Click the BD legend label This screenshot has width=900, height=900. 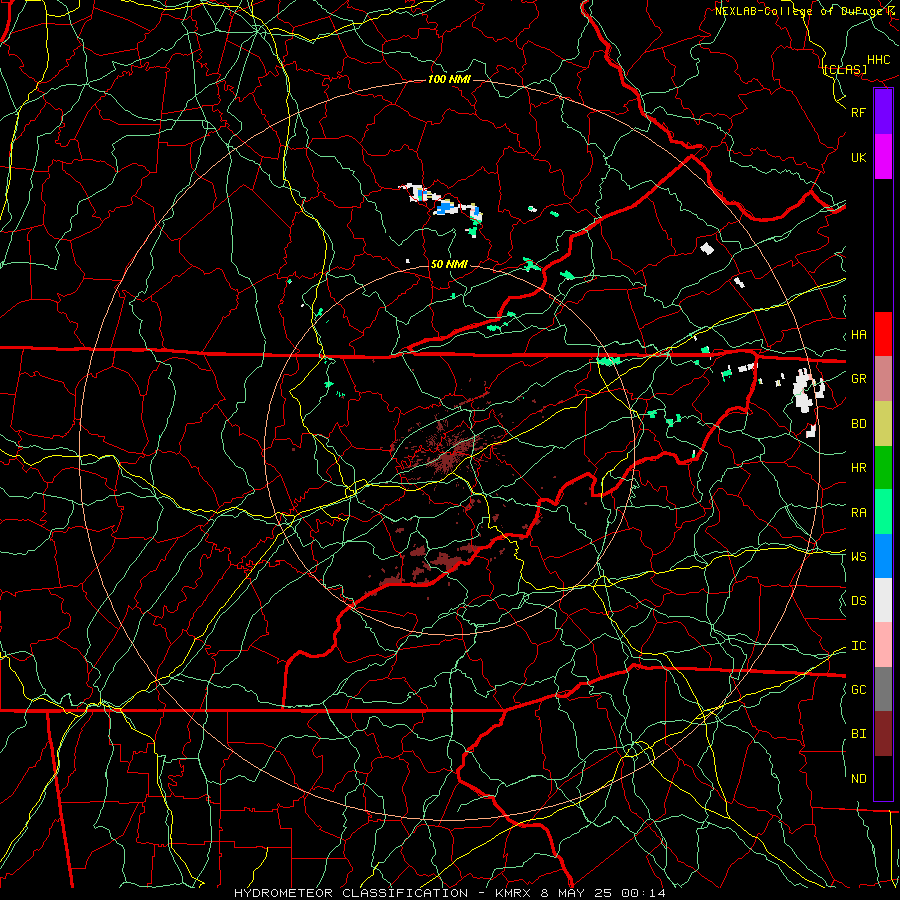click(x=859, y=424)
